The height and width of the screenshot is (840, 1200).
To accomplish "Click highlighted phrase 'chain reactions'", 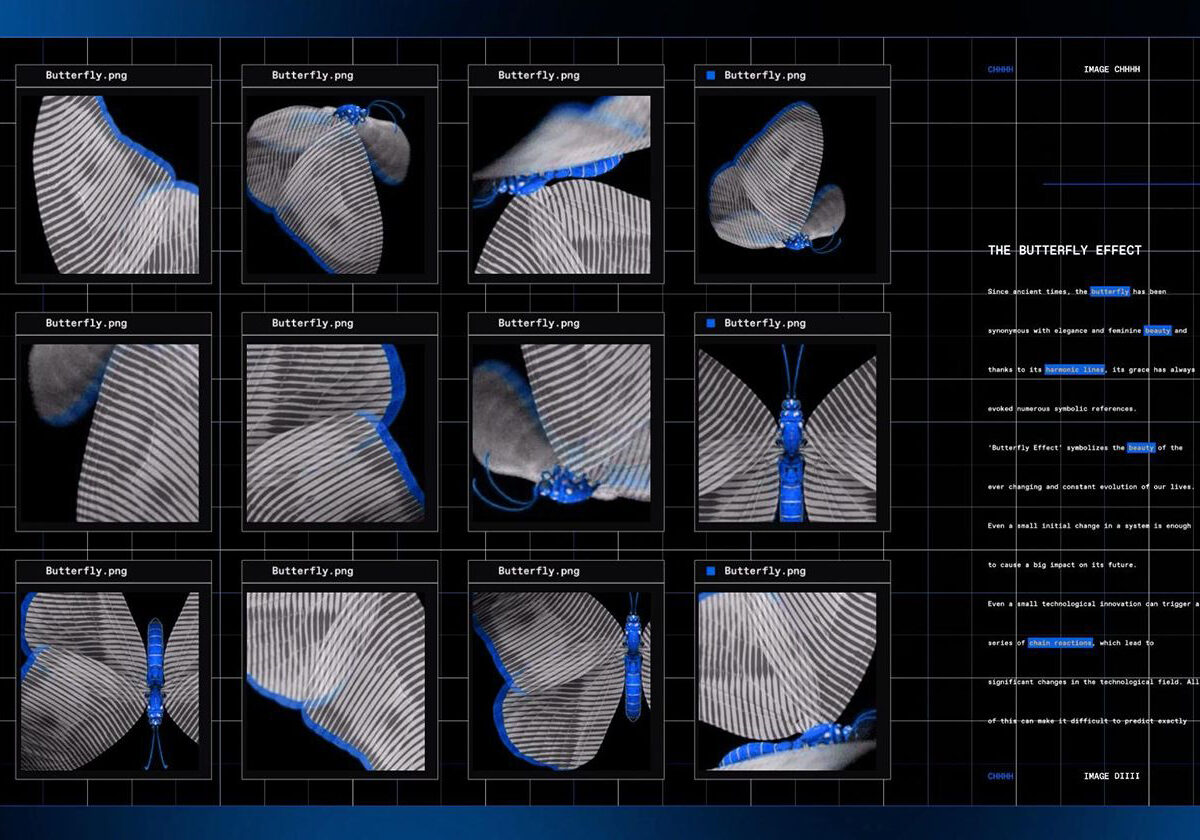I will [1060, 643].
